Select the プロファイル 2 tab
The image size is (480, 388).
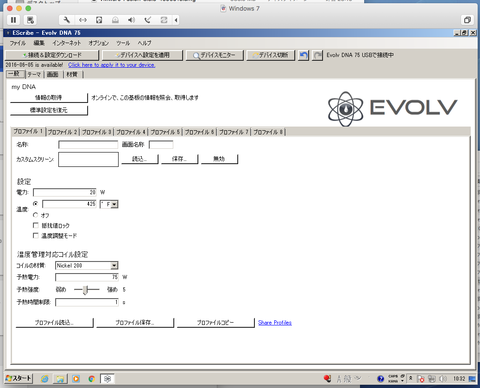click(x=62, y=132)
